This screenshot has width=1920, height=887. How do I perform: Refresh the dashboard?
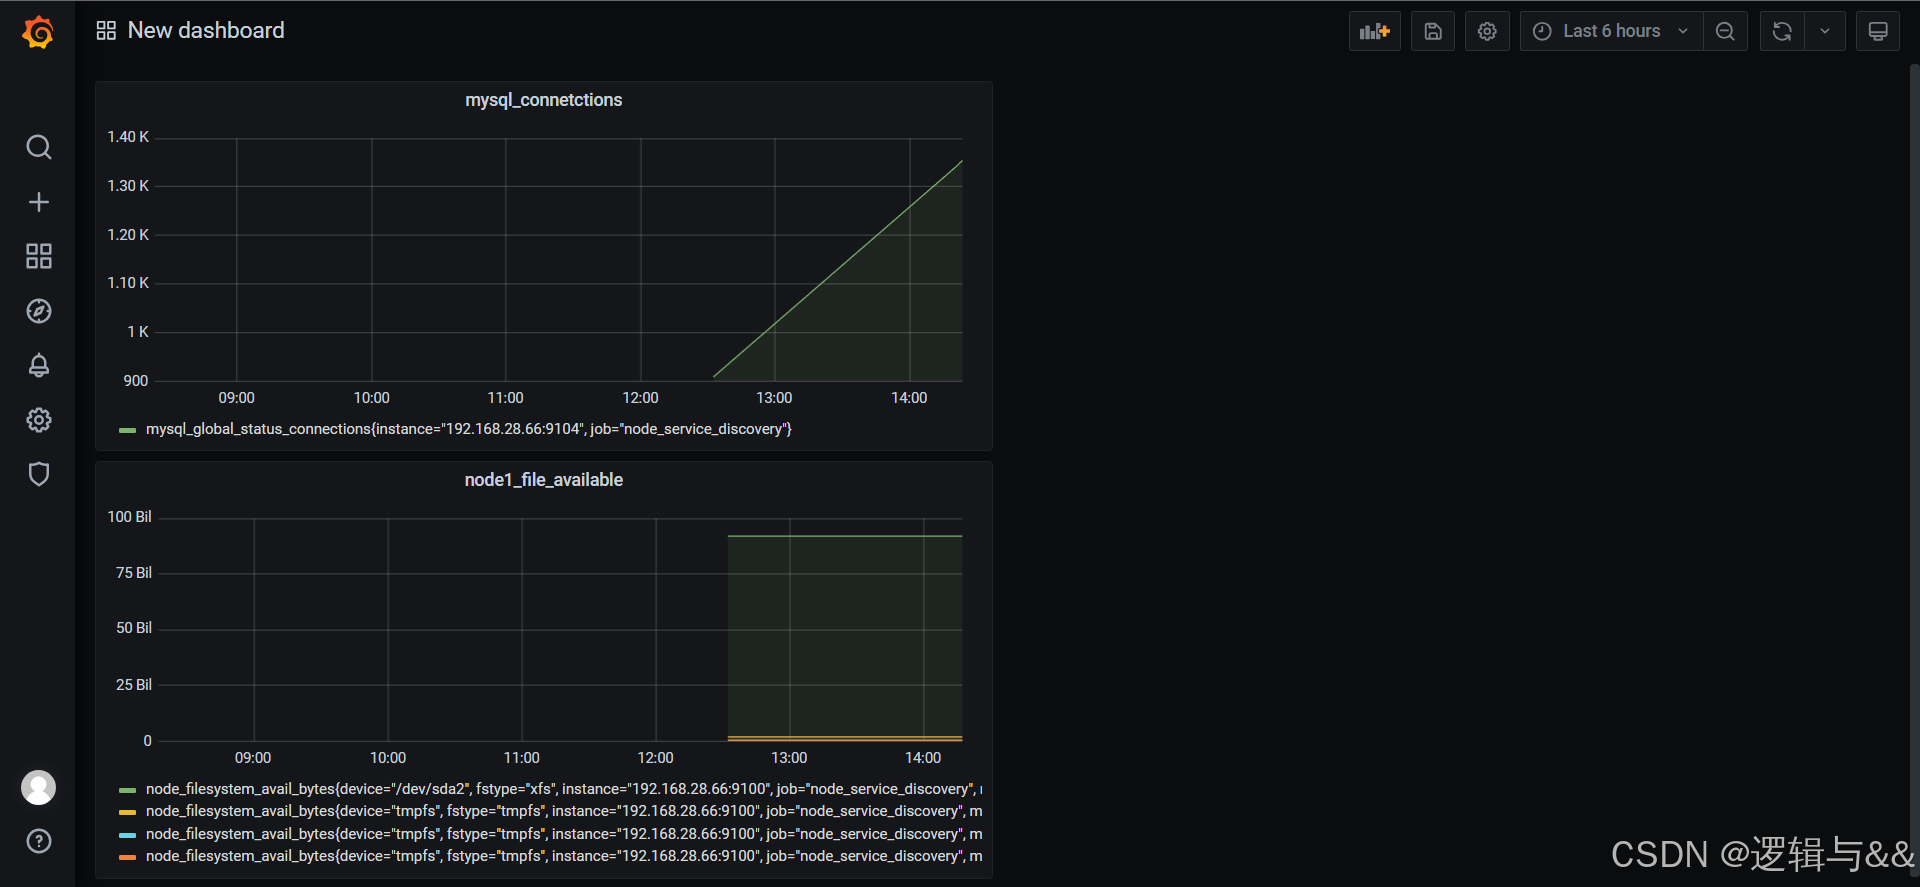(x=1782, y=31)
